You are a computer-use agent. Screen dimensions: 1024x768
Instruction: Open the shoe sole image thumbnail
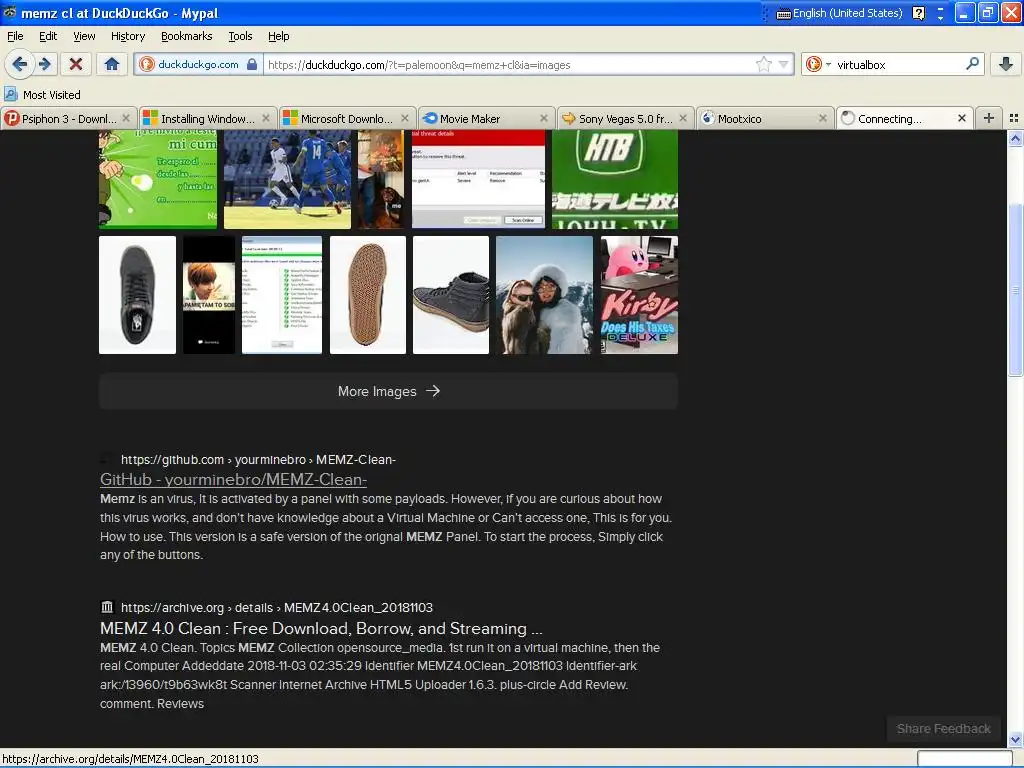368,295
